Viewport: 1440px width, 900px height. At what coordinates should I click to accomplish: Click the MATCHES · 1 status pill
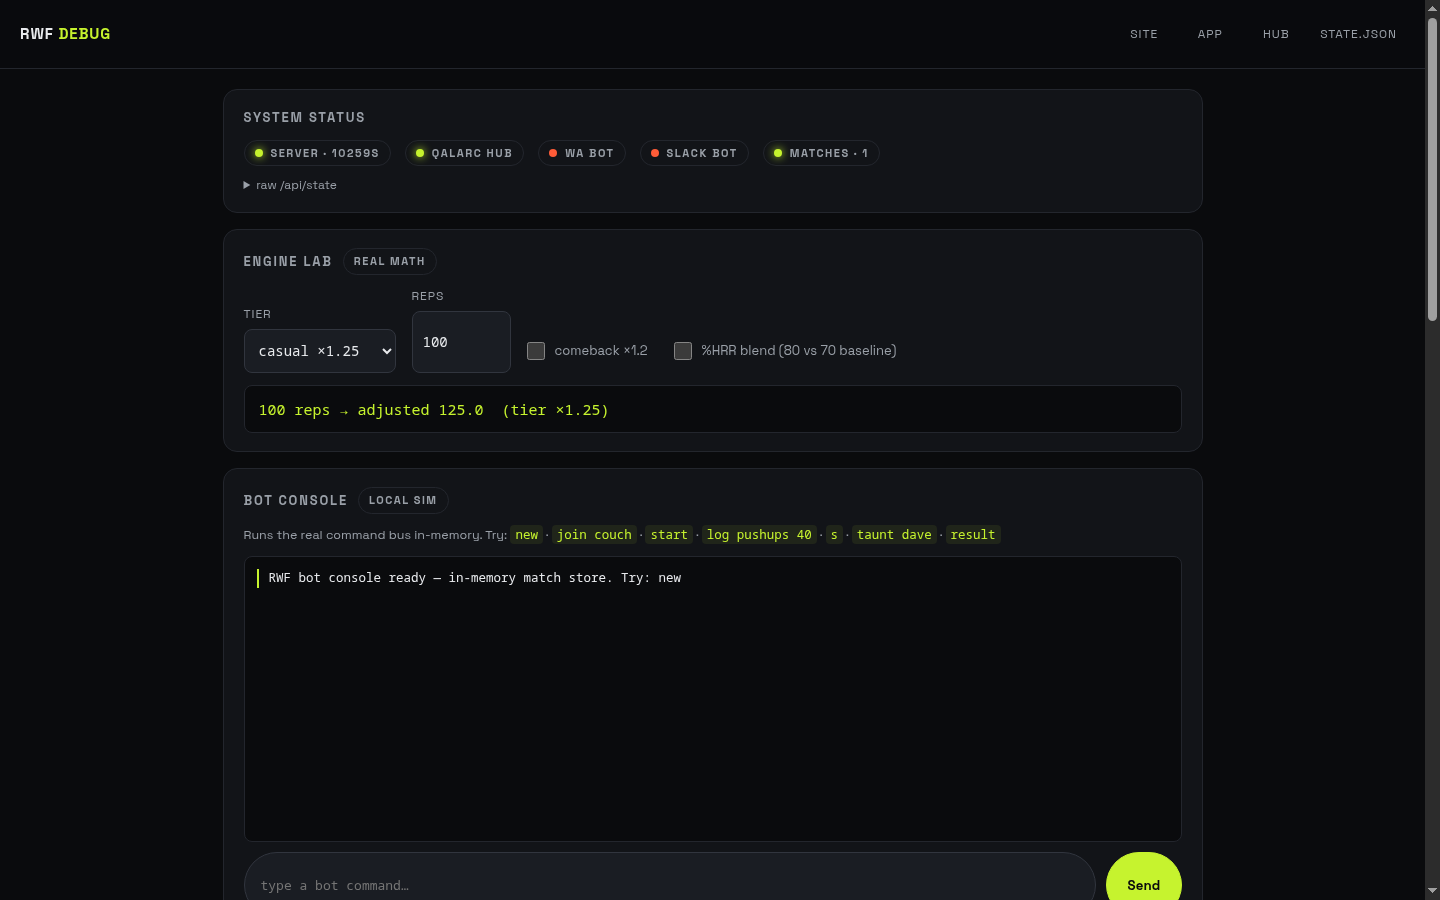tap(821, 153)
